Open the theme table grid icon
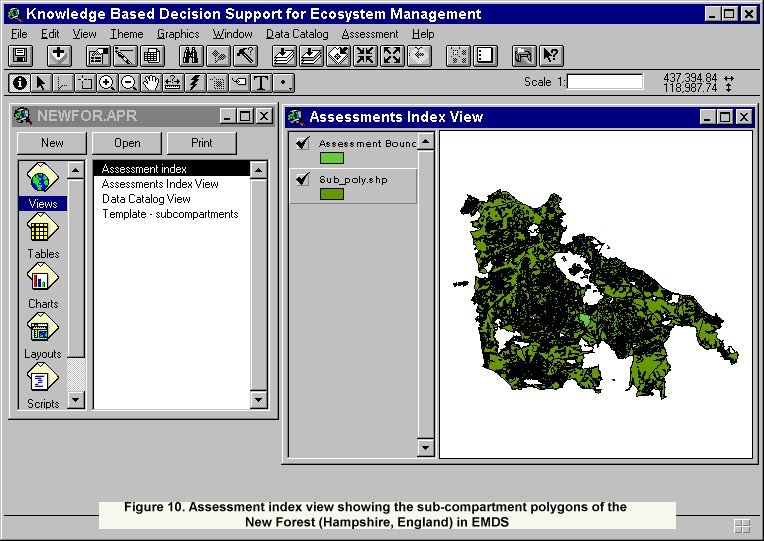 pyautogui.click(x=152, y=56)
